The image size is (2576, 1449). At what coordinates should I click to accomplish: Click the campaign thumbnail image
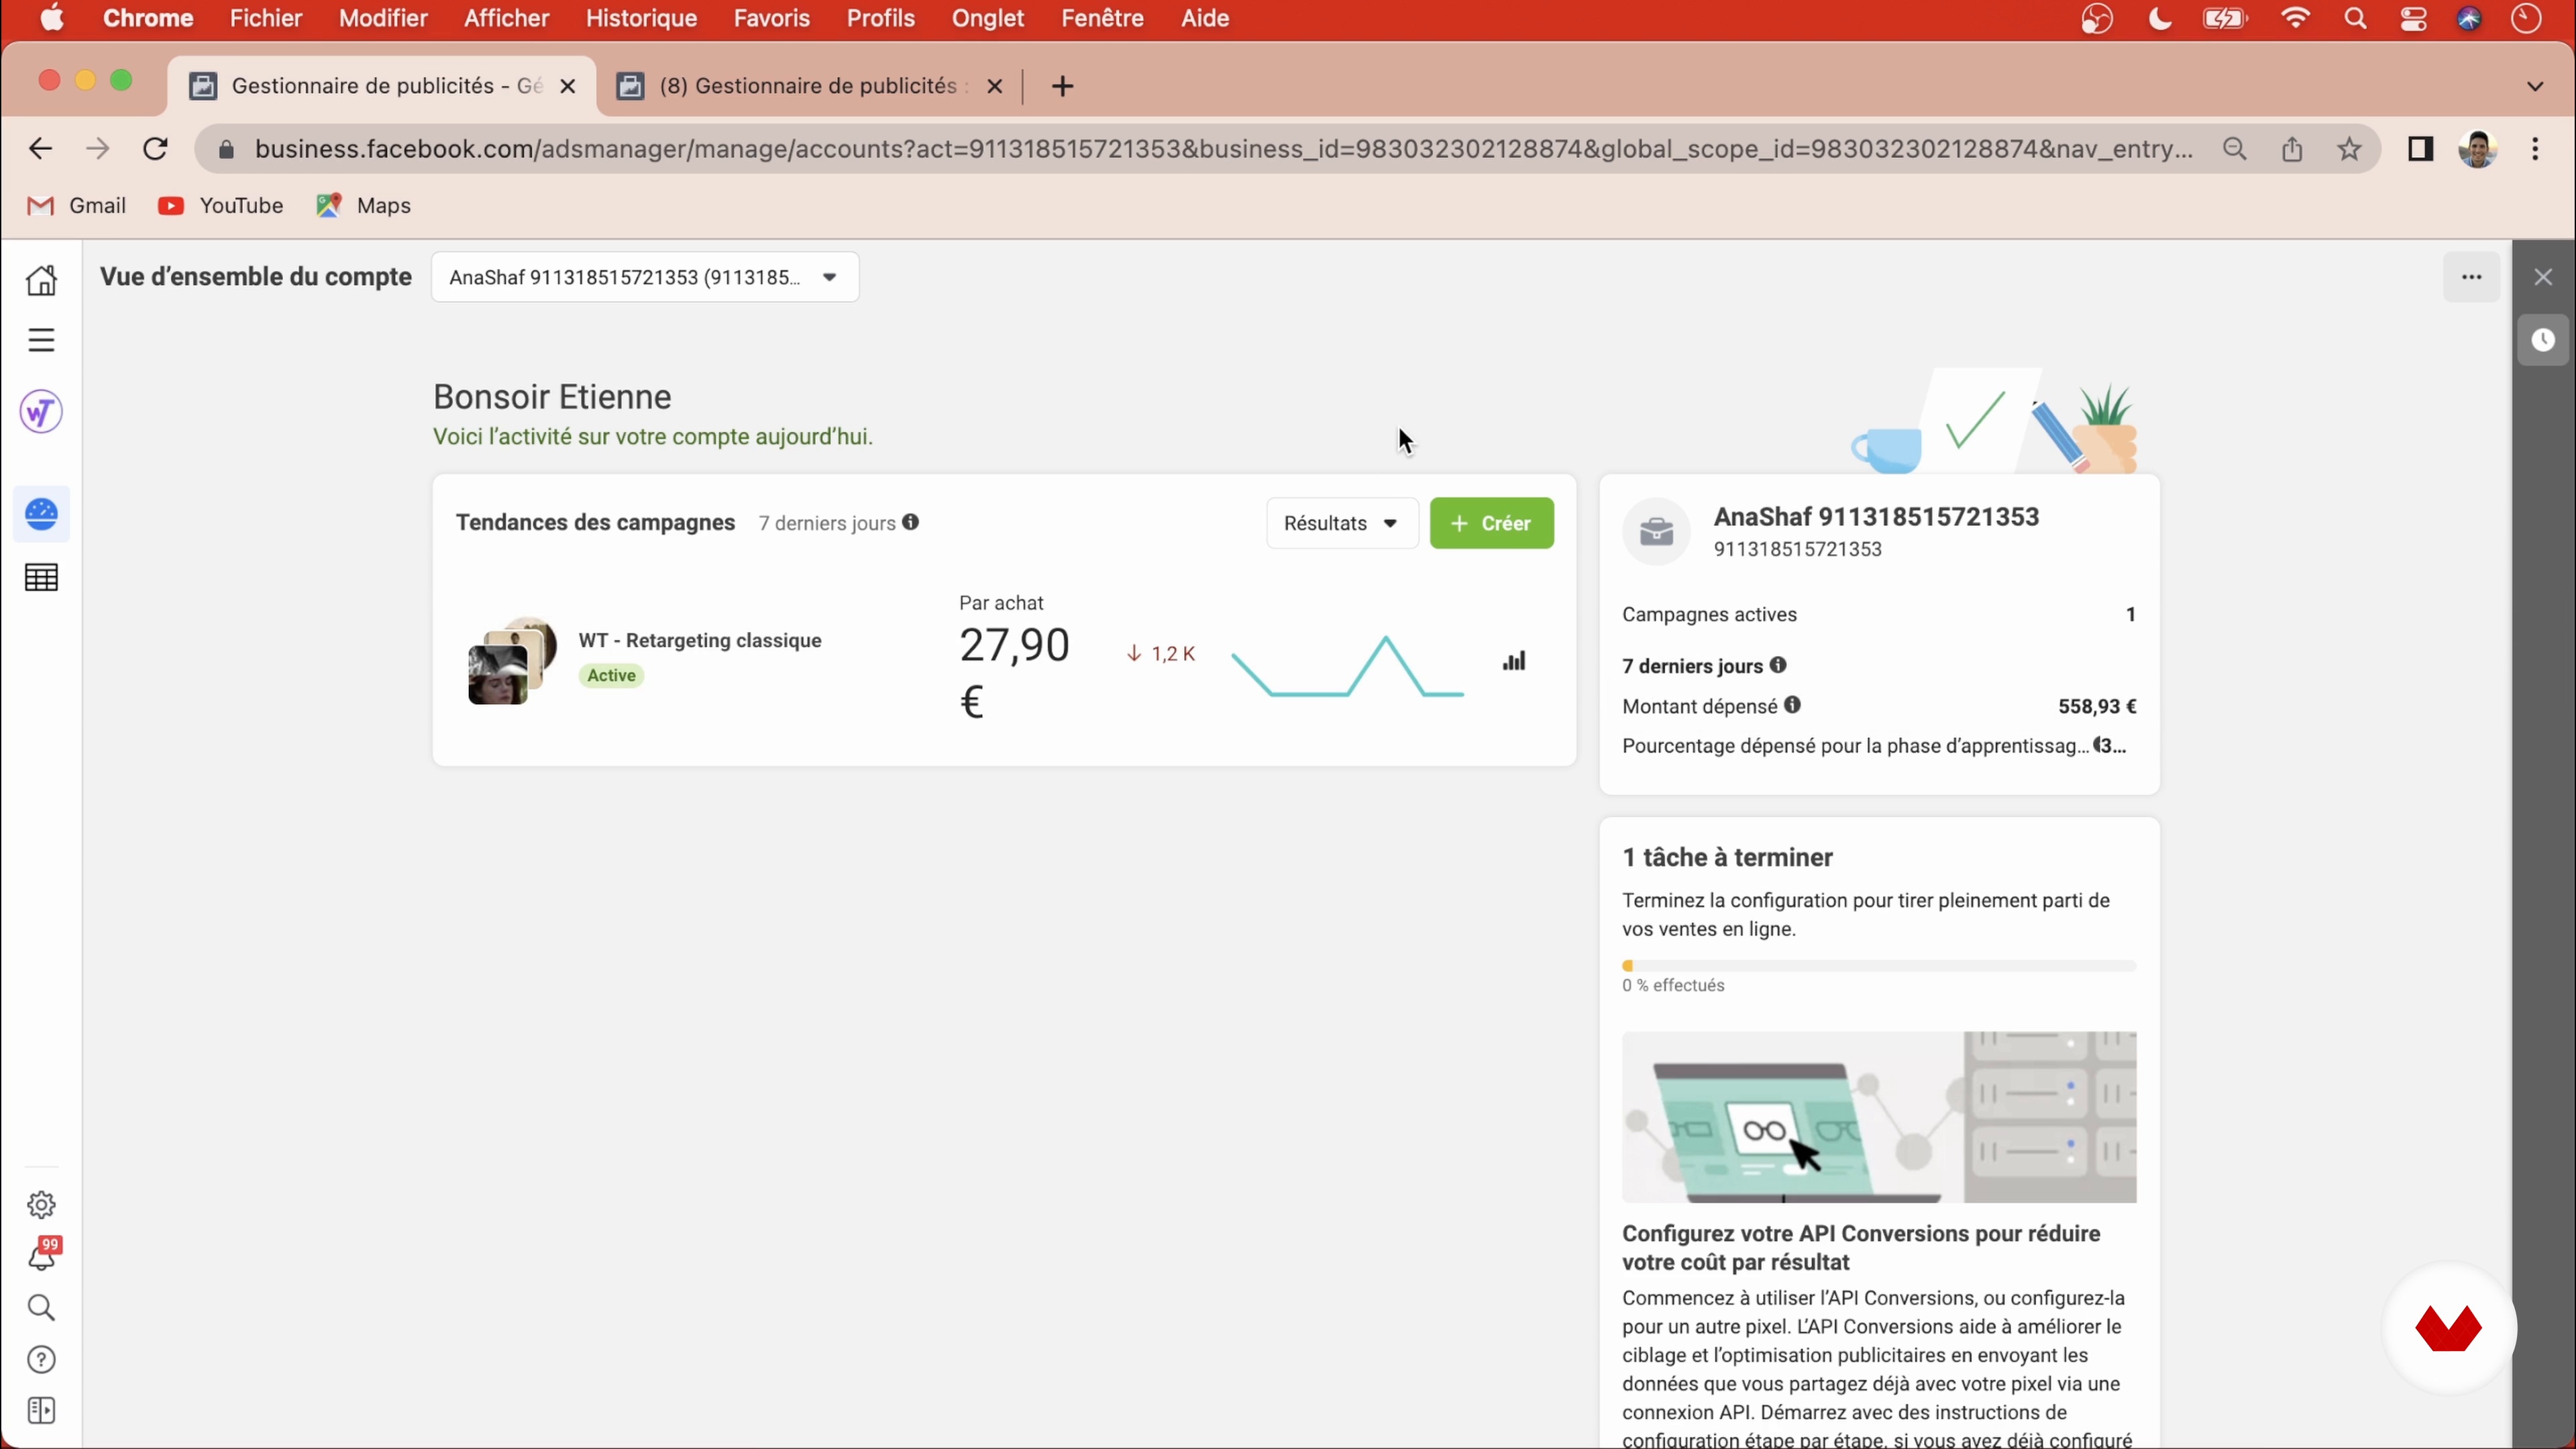[512, 661]
